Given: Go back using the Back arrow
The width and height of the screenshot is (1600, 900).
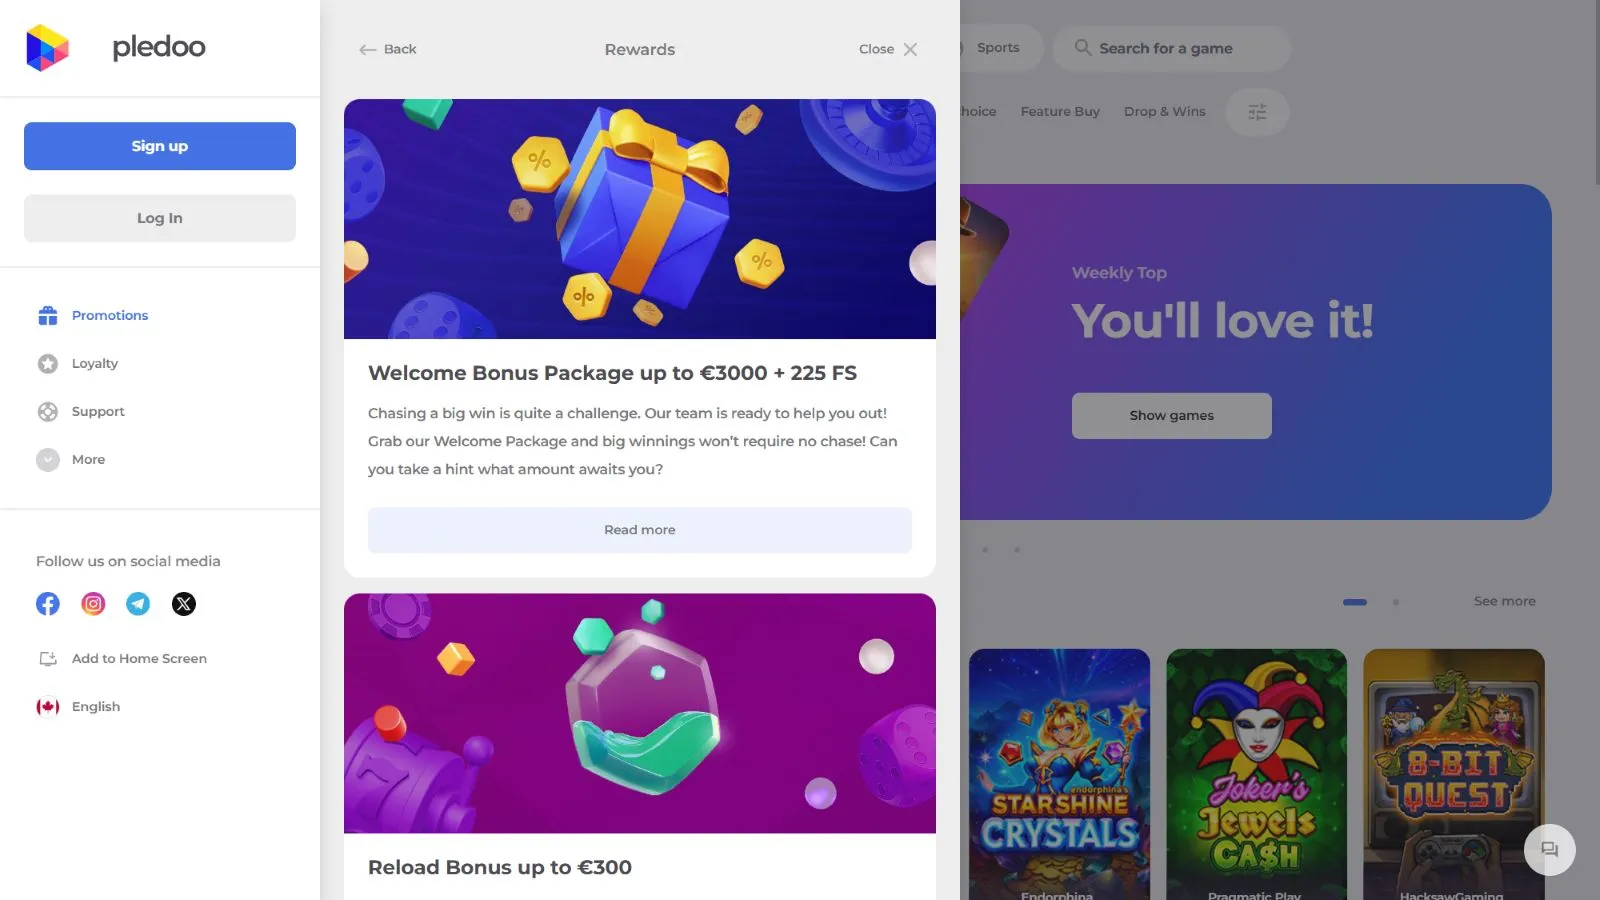Looking at the screenshot, I should 388,49.
